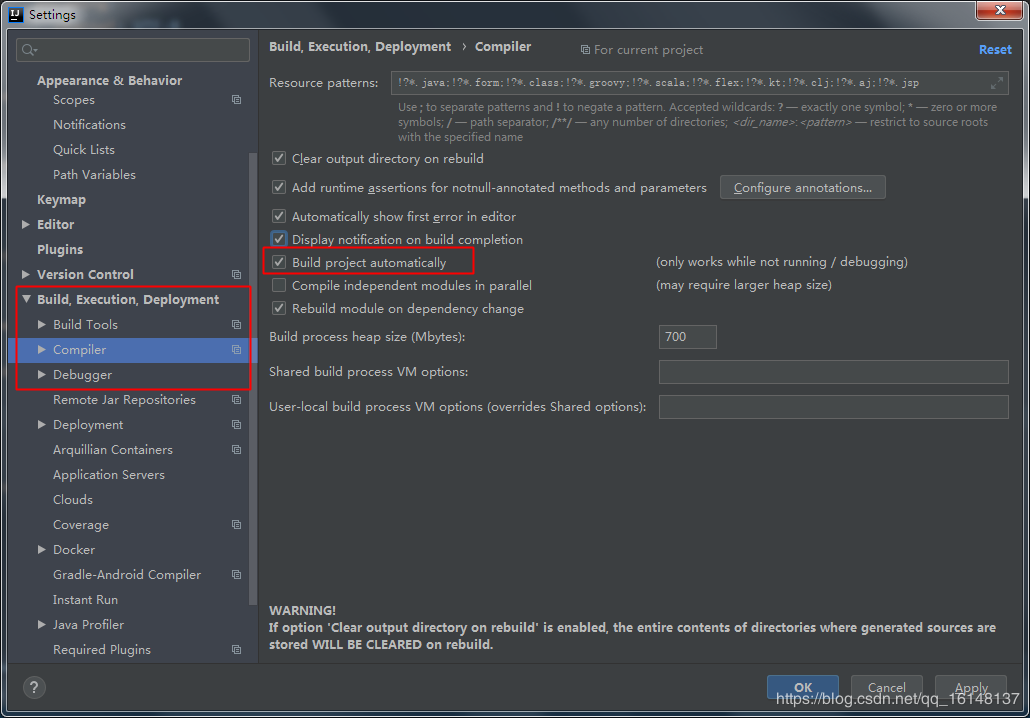Toggle Rebuild module on dependency change

279,308
